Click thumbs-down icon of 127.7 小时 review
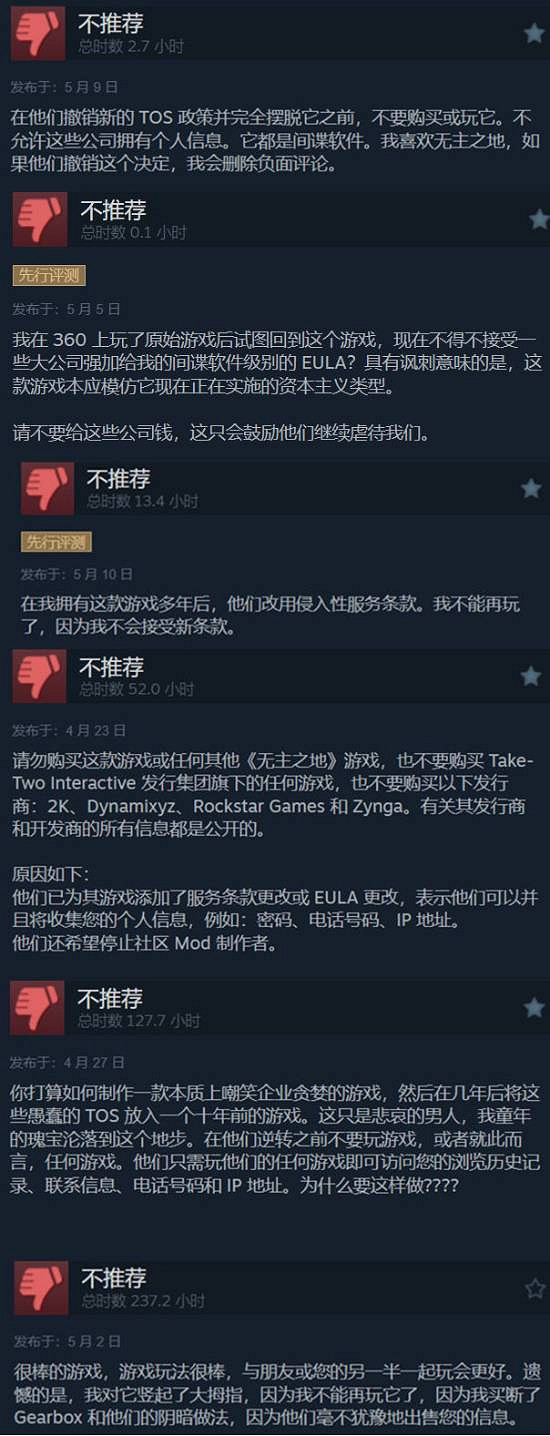Viewport: 550px width, 1436px height. click(x=37, y=1007)
